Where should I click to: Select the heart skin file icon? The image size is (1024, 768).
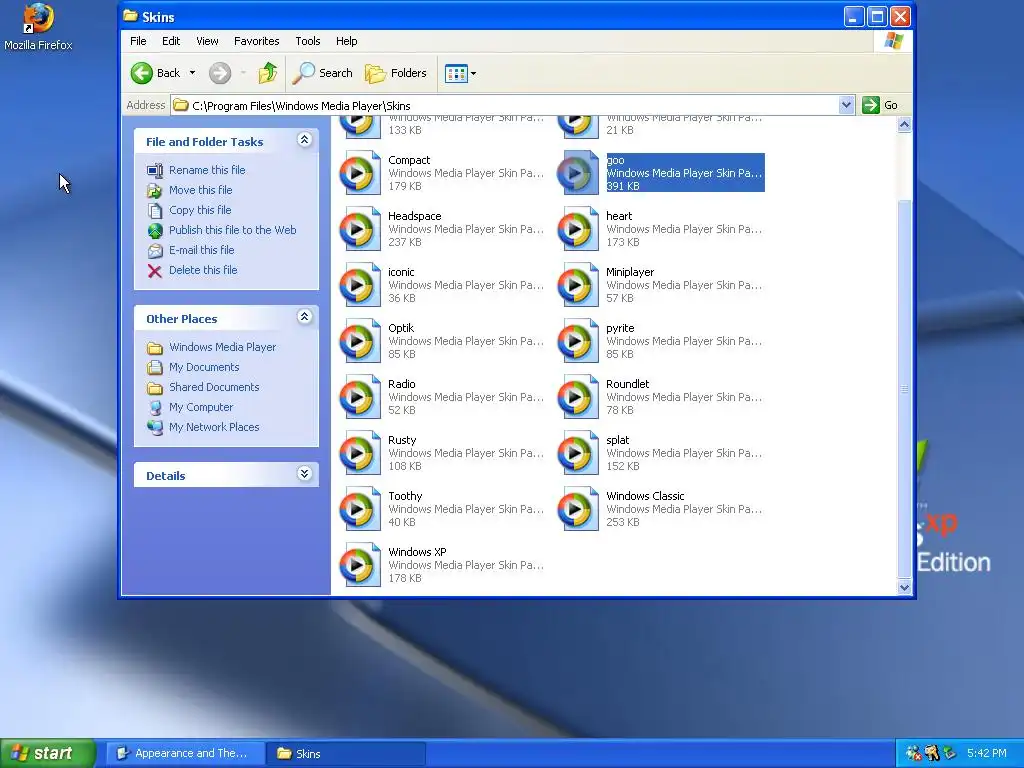point(578,229)
